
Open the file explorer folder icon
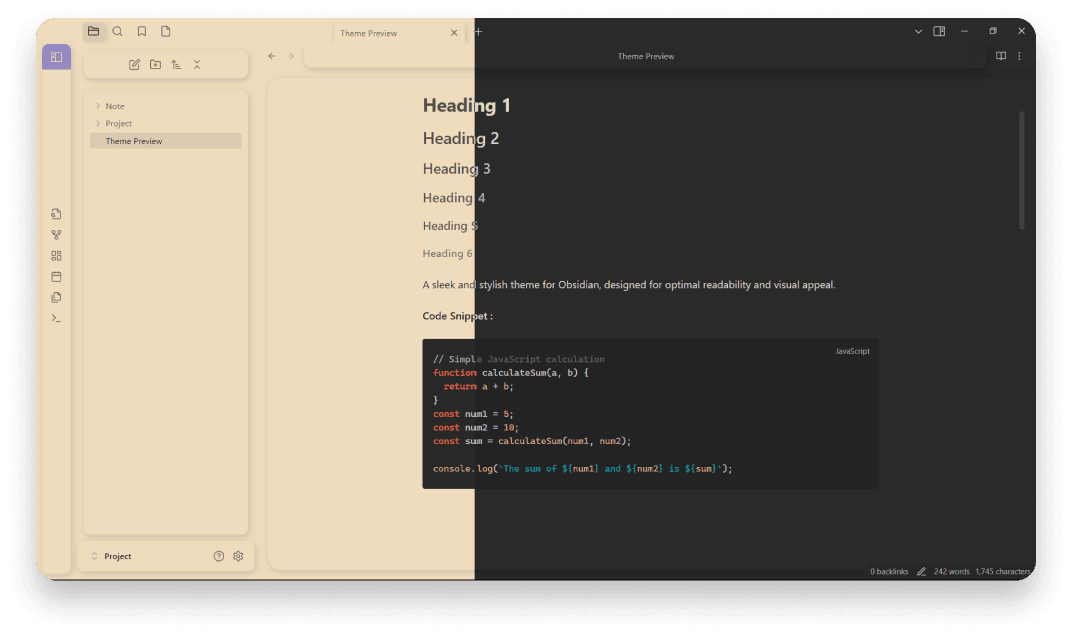pos(94,31)
